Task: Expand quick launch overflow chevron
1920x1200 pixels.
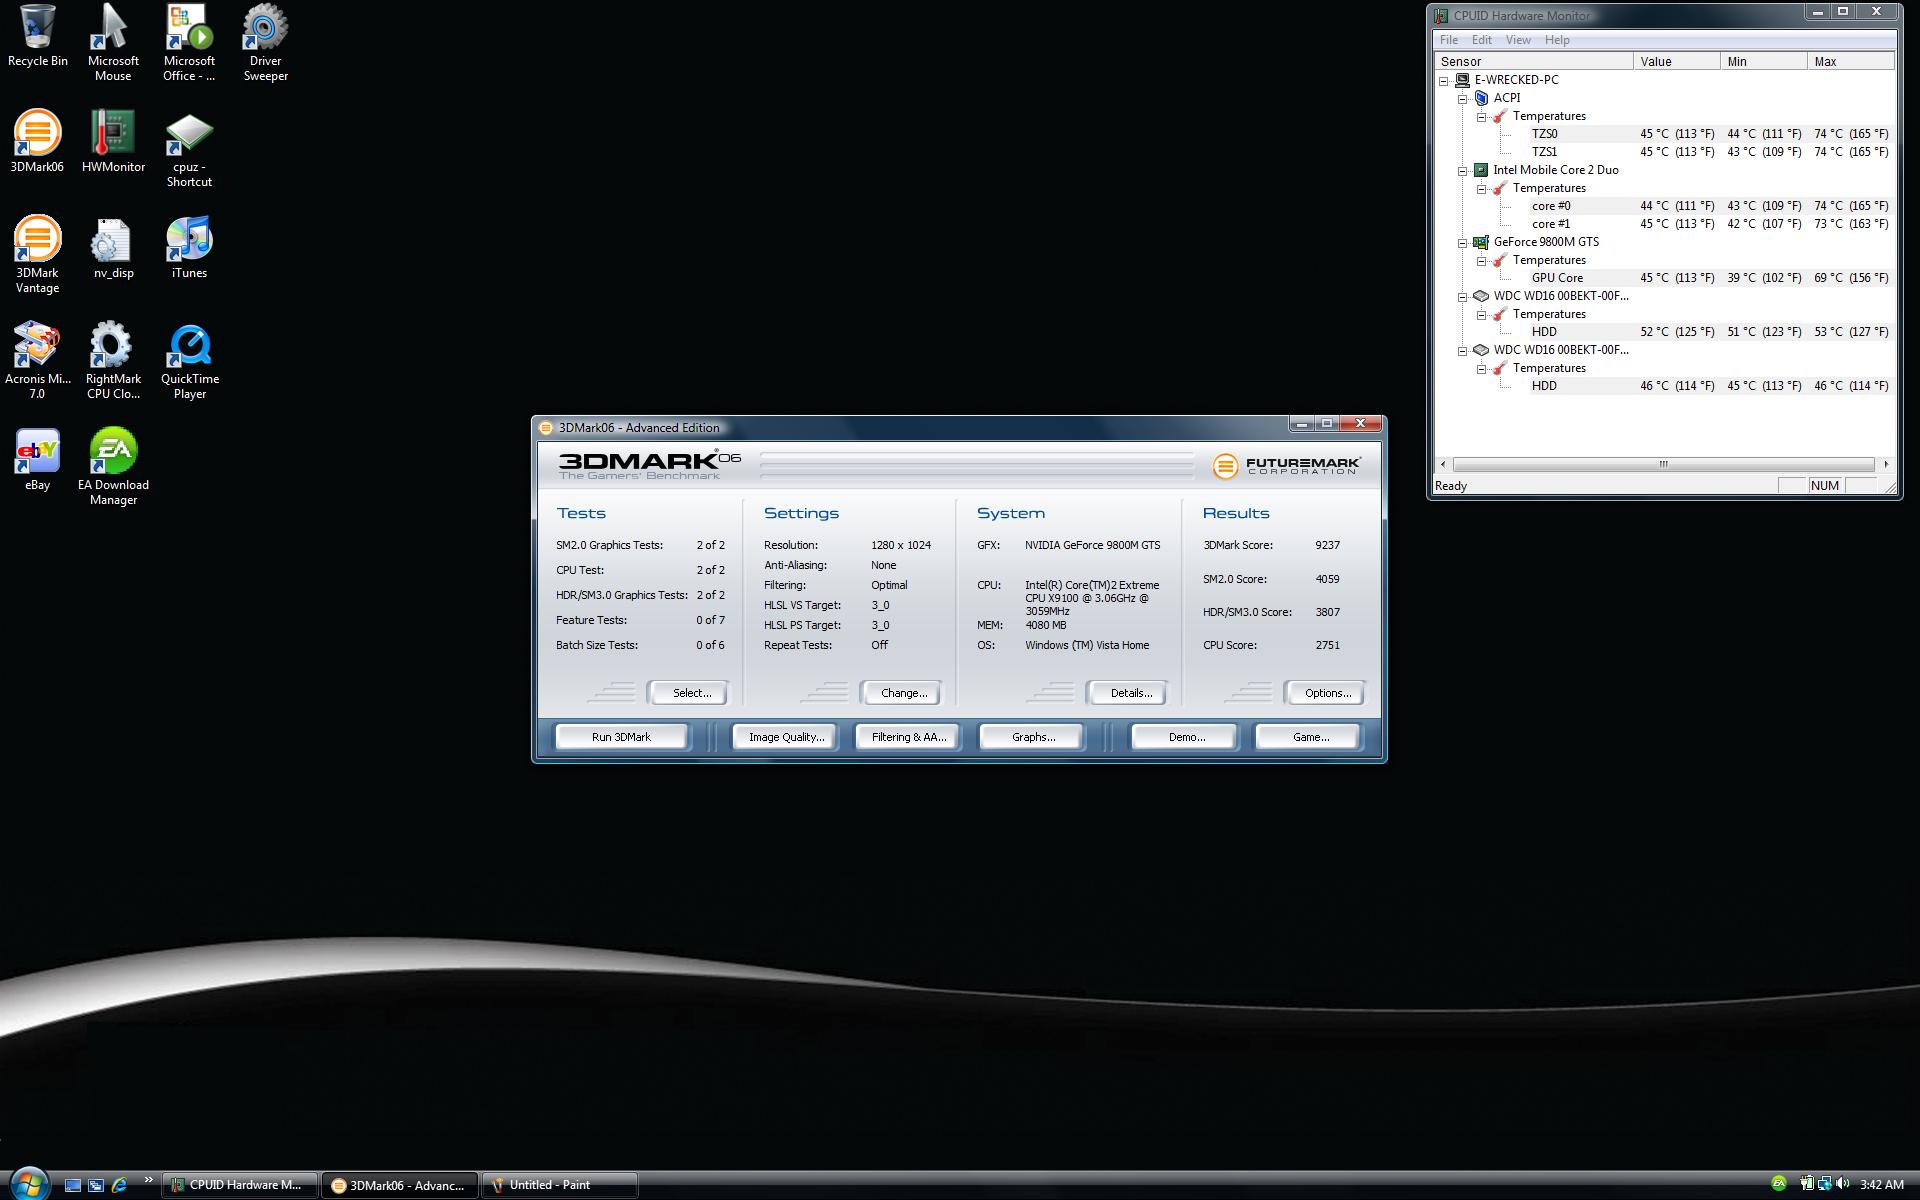Action: pyautogui.click(x=149, y=1180)
